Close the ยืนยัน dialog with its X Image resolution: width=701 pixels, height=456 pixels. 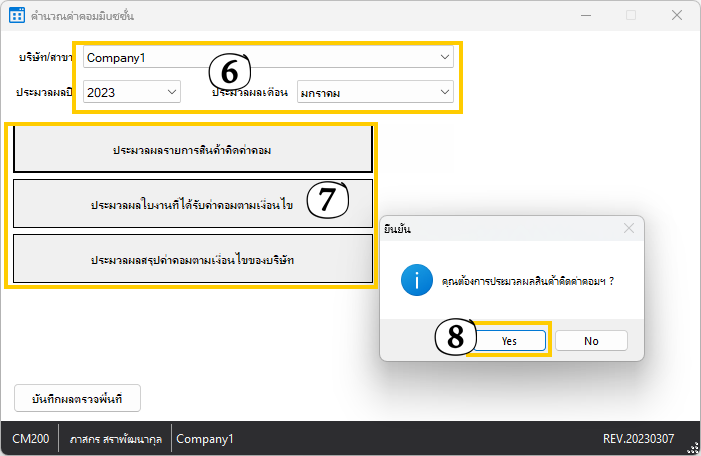point(628,228)
